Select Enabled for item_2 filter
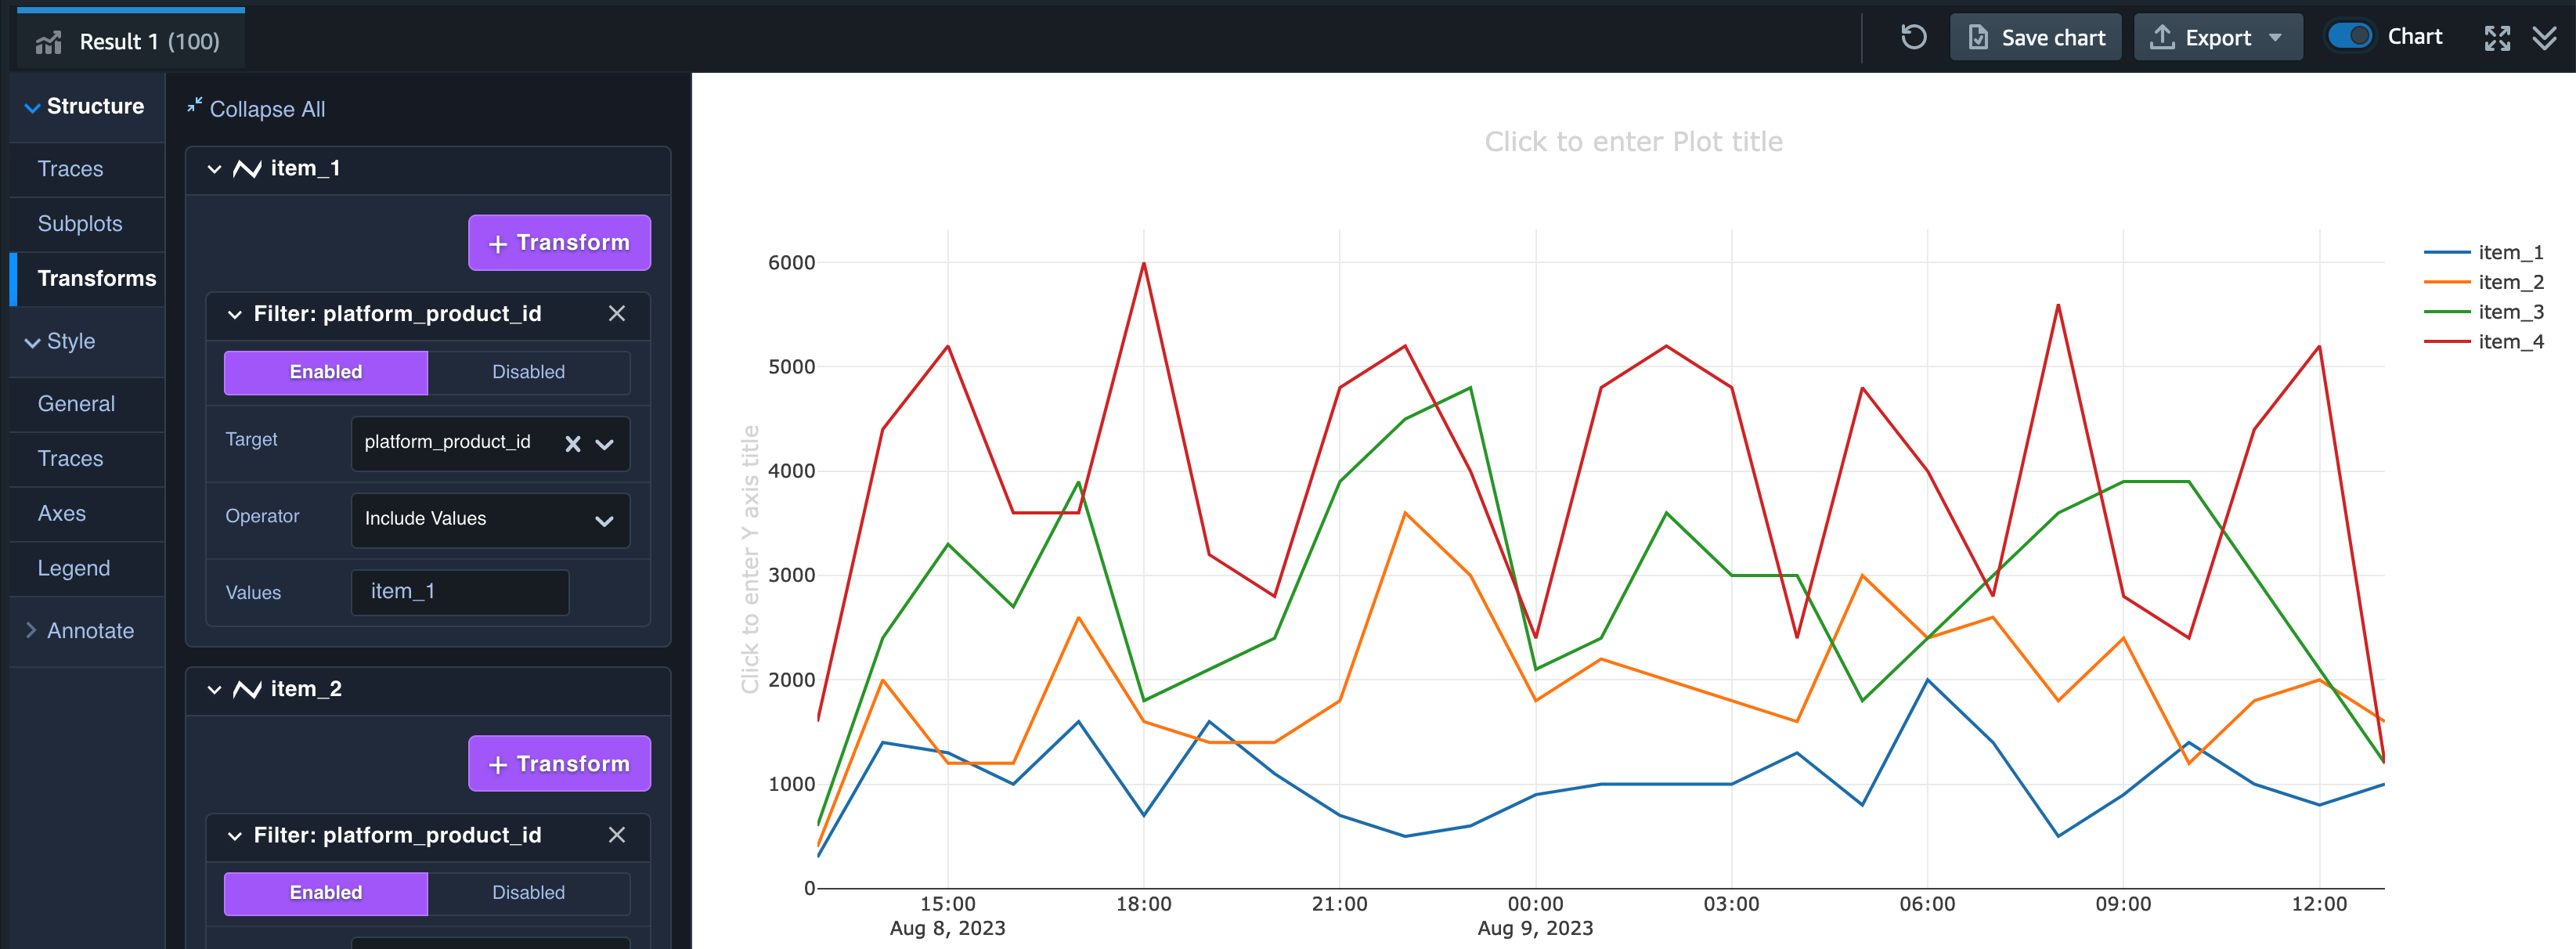 (326, 893)
